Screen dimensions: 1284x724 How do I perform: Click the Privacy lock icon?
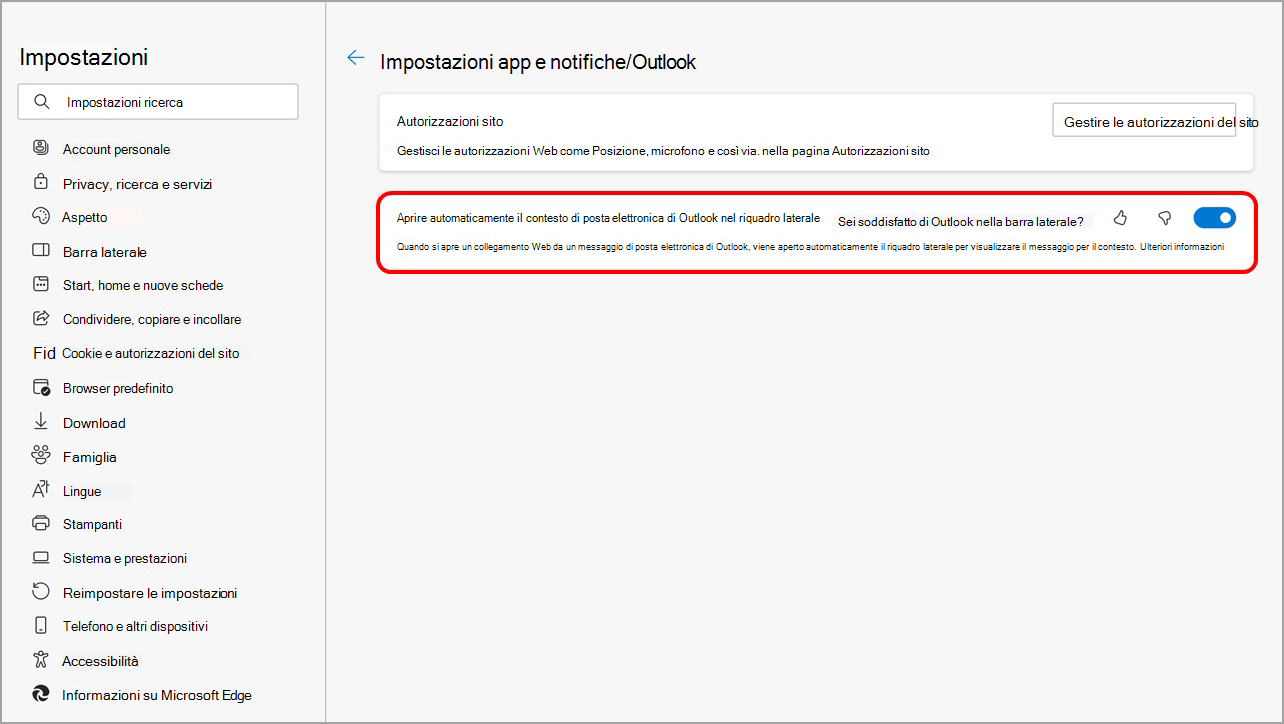click(41, 182)
